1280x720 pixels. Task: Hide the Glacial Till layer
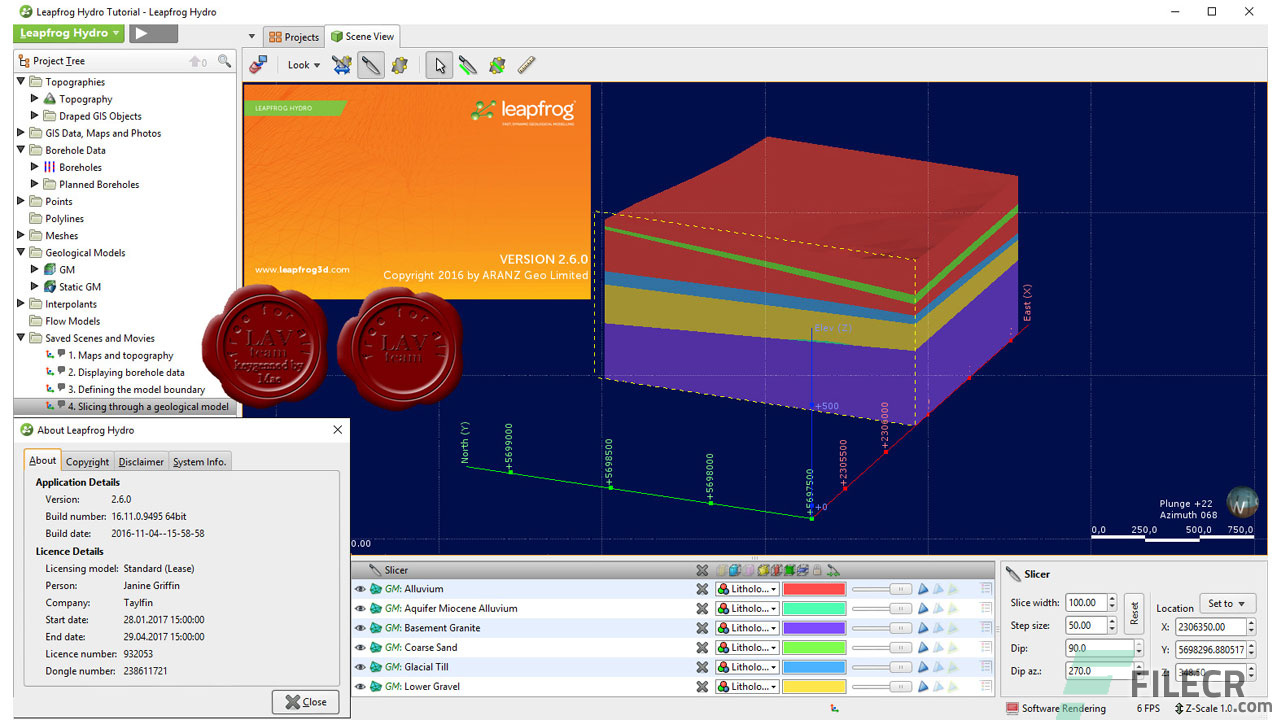[x=360, y=667]
